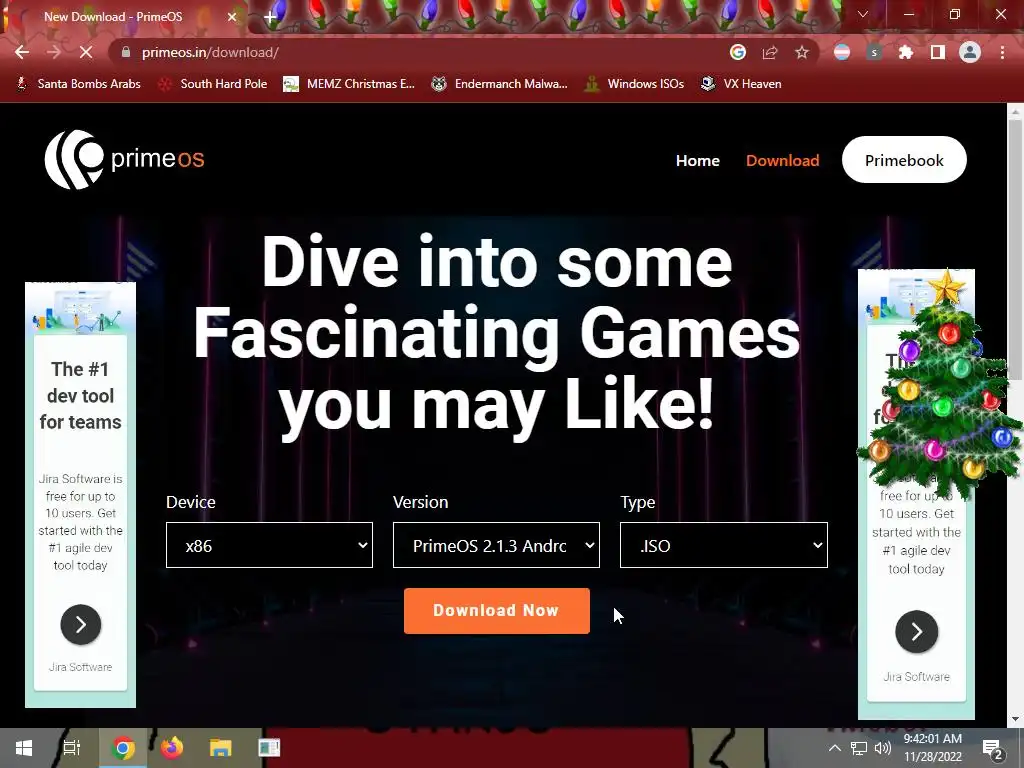The width and height of the screenshot is (1024, 768).
Task: Close the New Download - PrimeOS tab
Action: click(x=232, y=17)
